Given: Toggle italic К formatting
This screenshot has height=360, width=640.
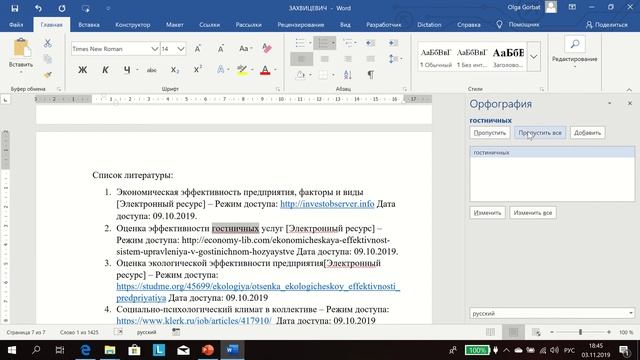Looking at the screenshot, I should [x=105, y=70].
